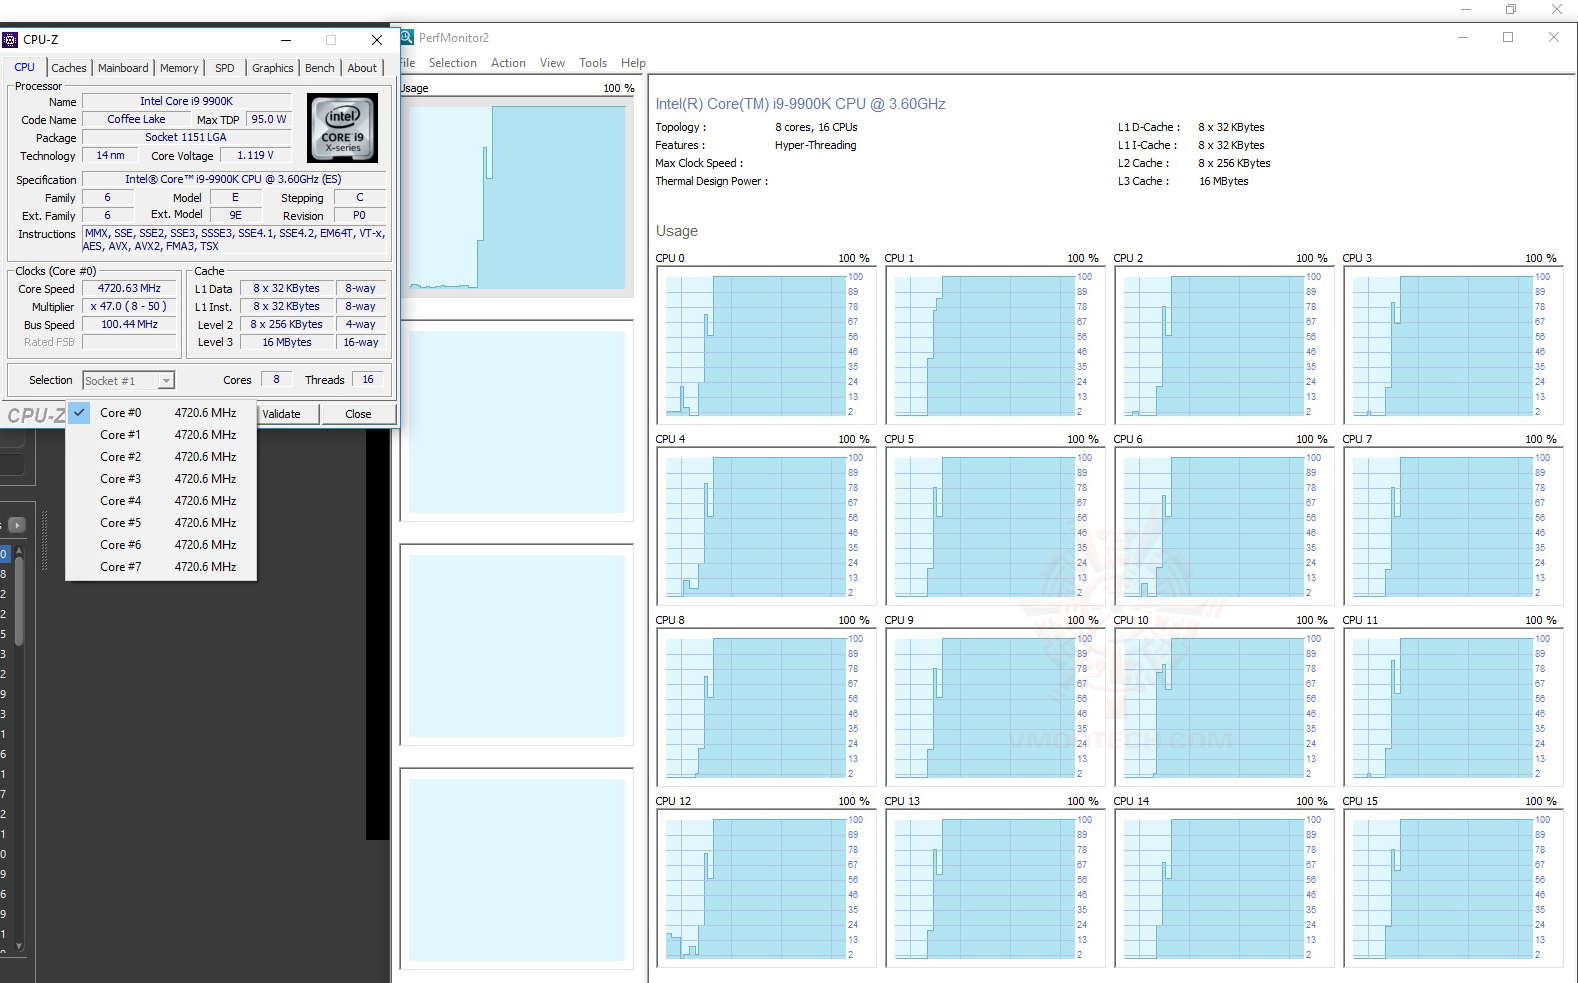Select Core #4 in the core list
The width and height of the screenshot is (1578, 983).
pos(161,501)
